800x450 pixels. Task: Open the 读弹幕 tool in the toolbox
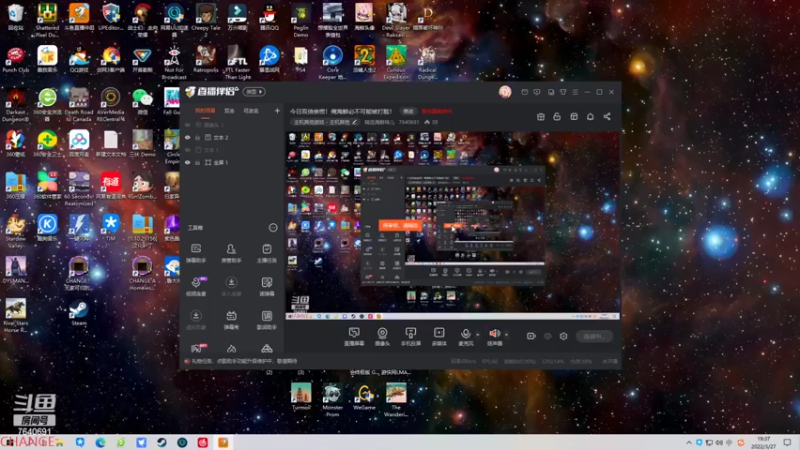point(267,287)
